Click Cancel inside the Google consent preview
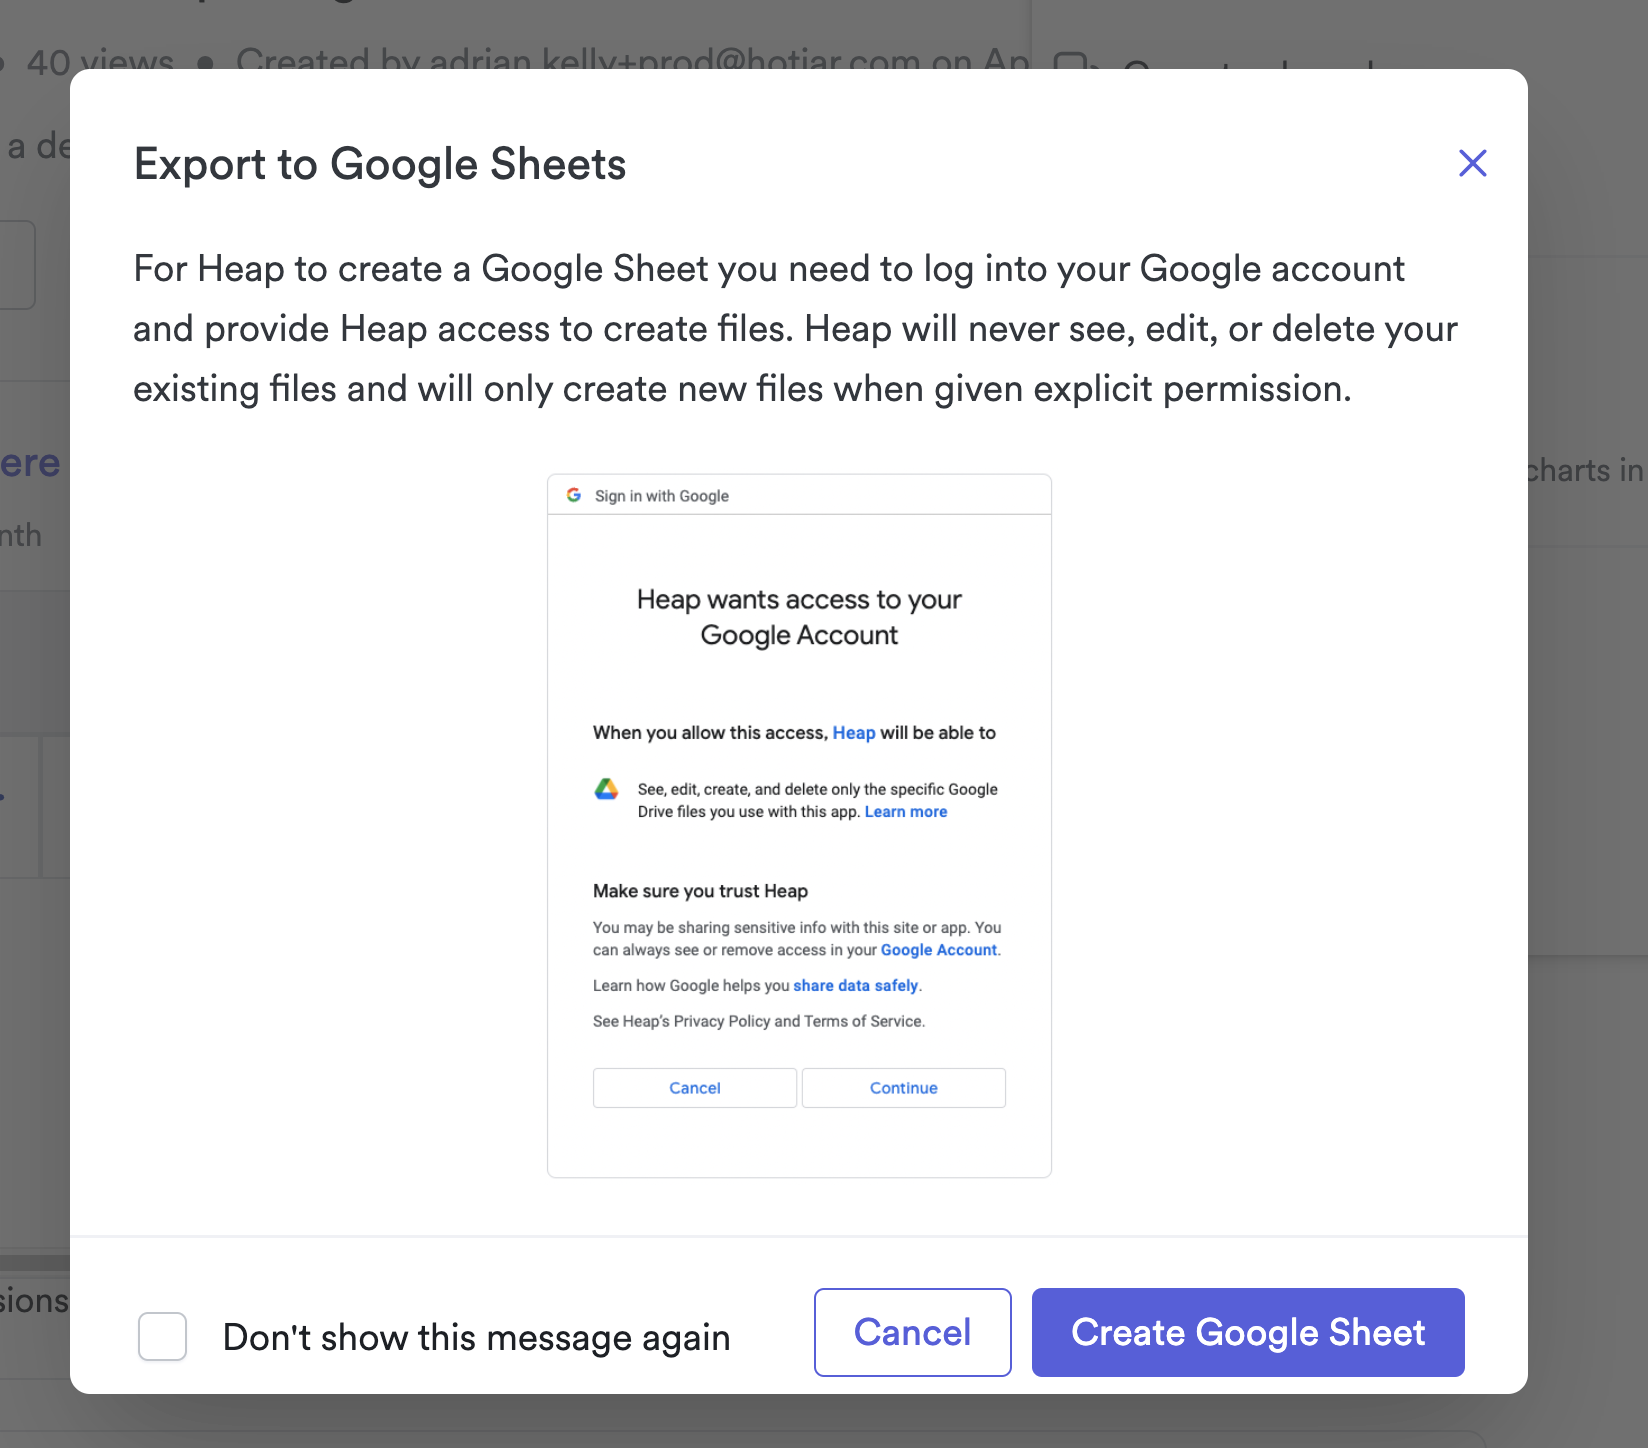Screen dimensions: 1648x1448 (x=694, y=1087)
